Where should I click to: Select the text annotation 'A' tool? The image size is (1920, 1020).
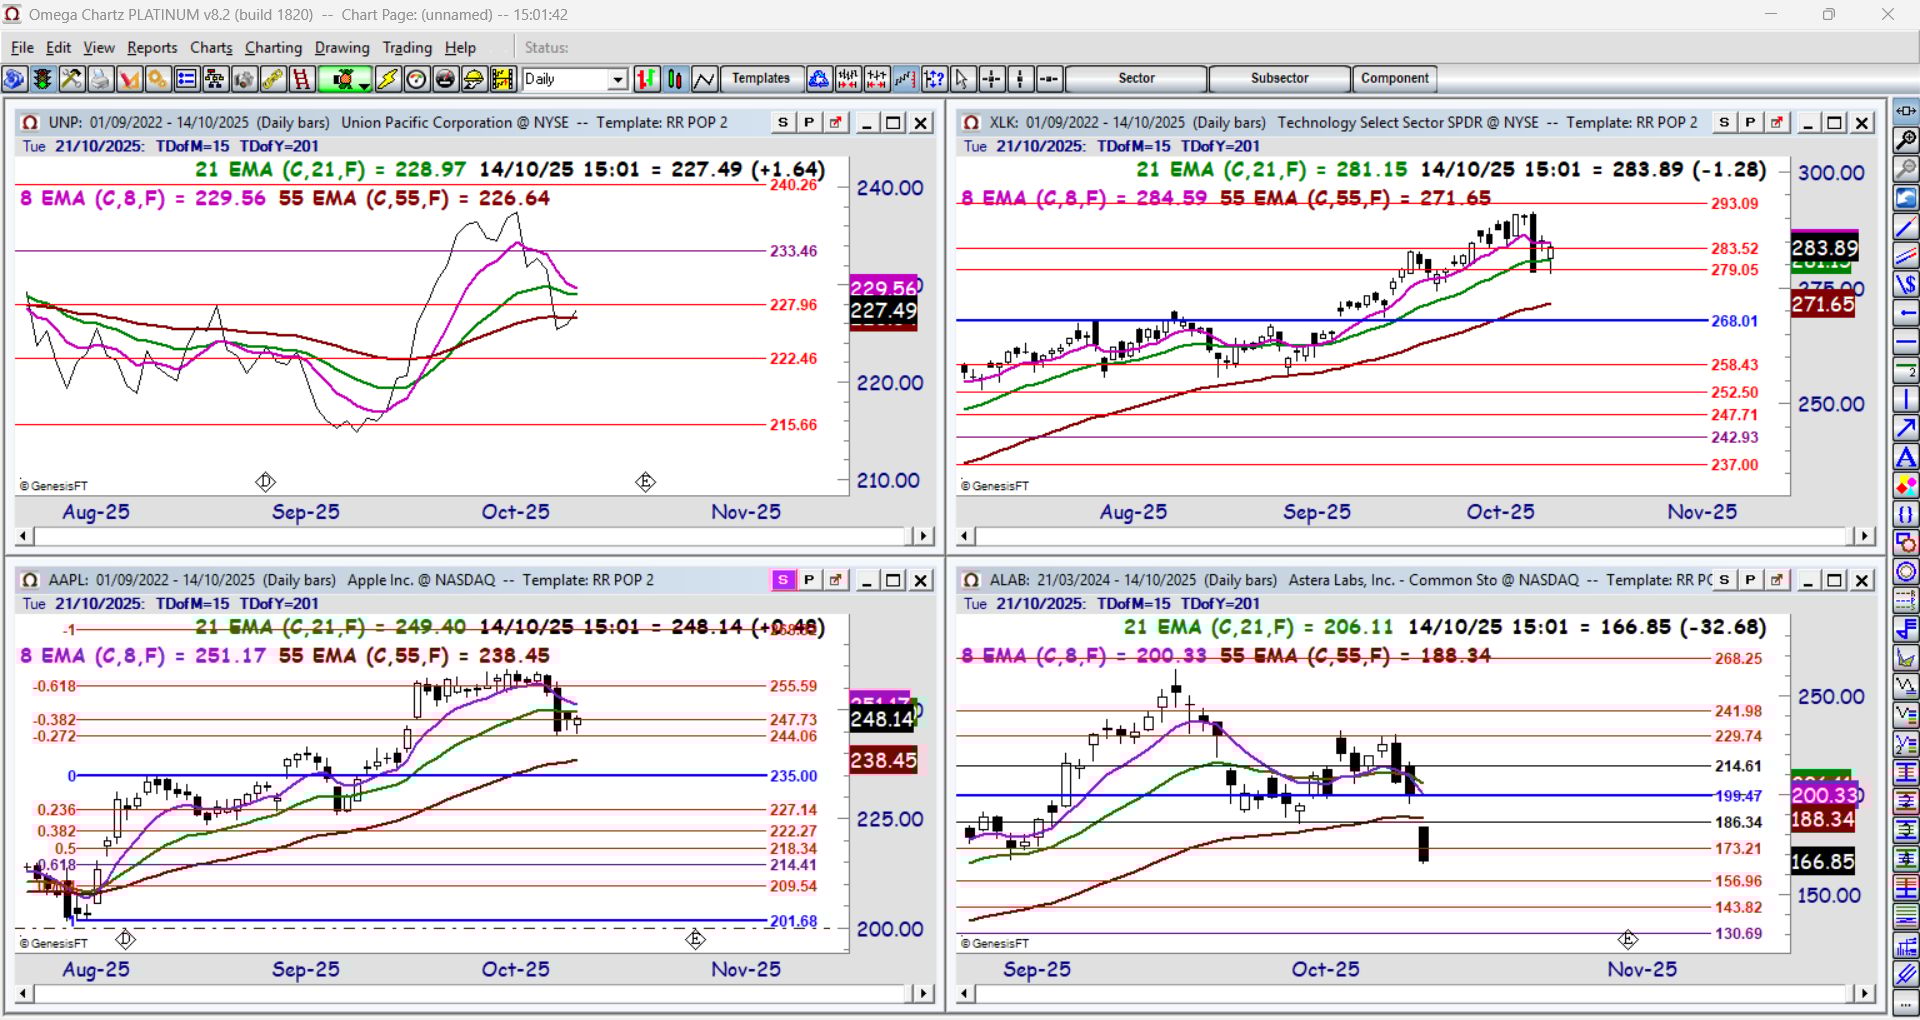tap(1906, 458)
